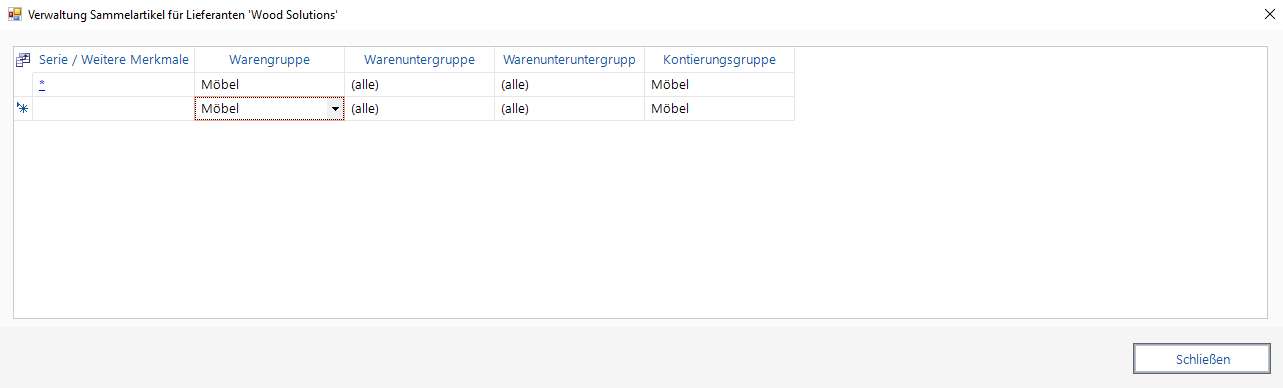Select first row Warenuntergruppe (alle) cell
Image resolution: width=1283 pixels, height=388 pixels.
tap(420, 85)
